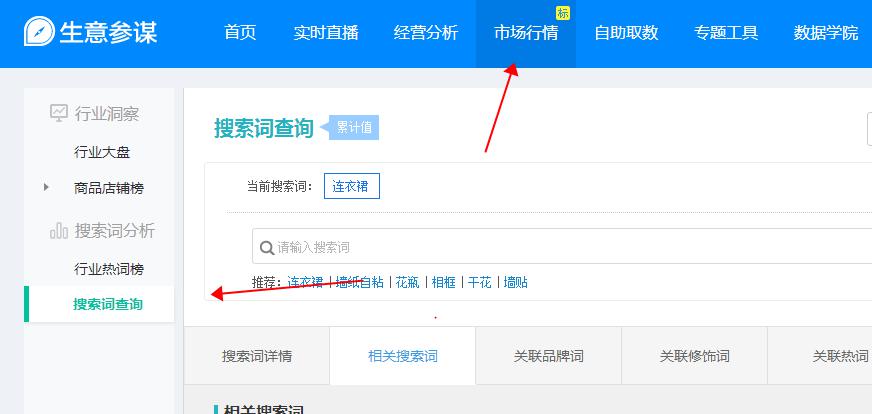Click the yellow 标 badge on 市场行情
Screen dimensions: 872x414
tap(562, 13)
